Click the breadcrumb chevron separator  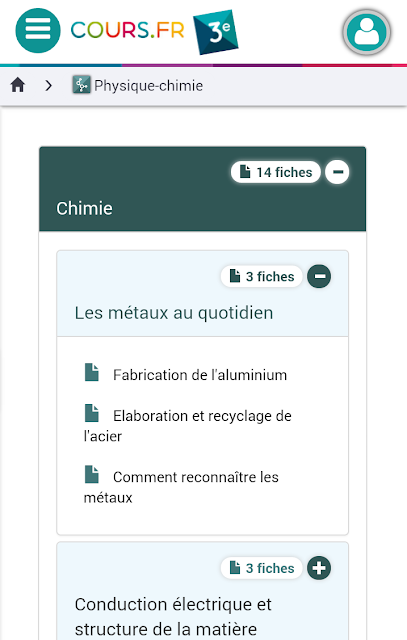[49, 85]
